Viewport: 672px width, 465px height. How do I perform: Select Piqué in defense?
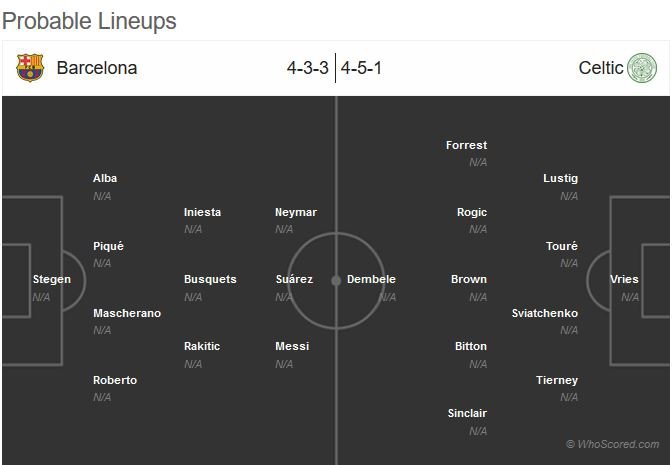pos(108,246)
